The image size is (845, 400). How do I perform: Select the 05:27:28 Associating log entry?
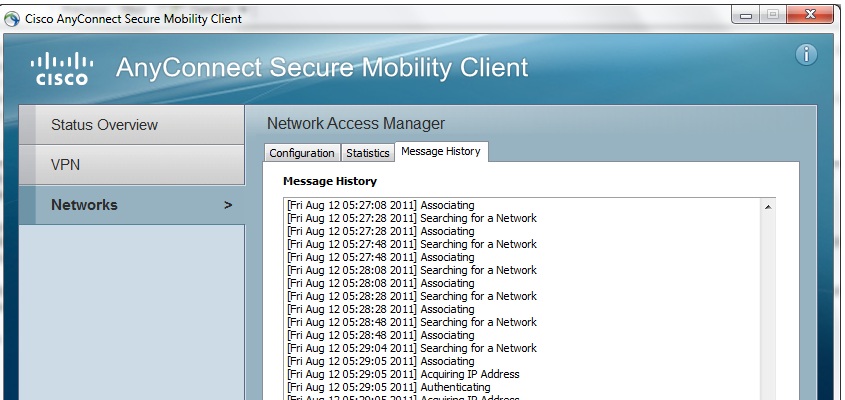[380, 231]
